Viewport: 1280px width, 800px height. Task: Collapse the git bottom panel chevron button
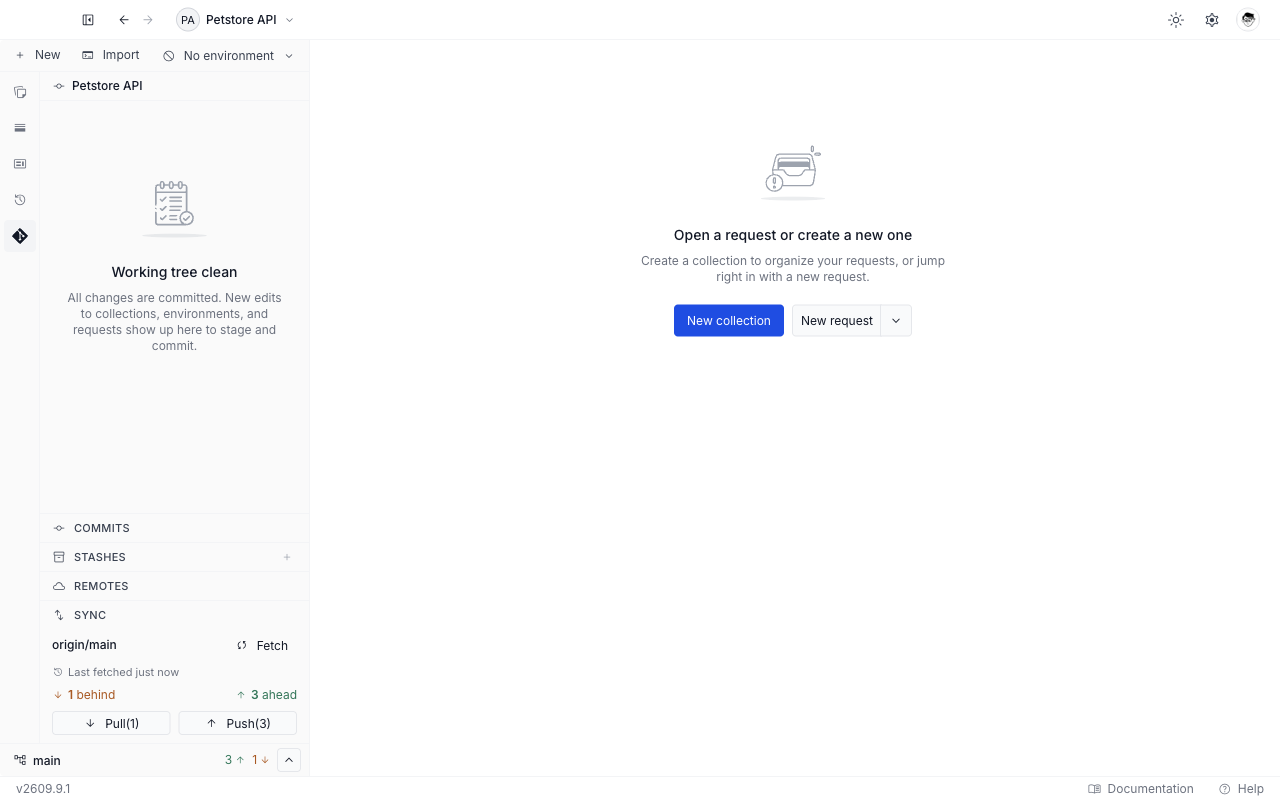tap(288, 760)
